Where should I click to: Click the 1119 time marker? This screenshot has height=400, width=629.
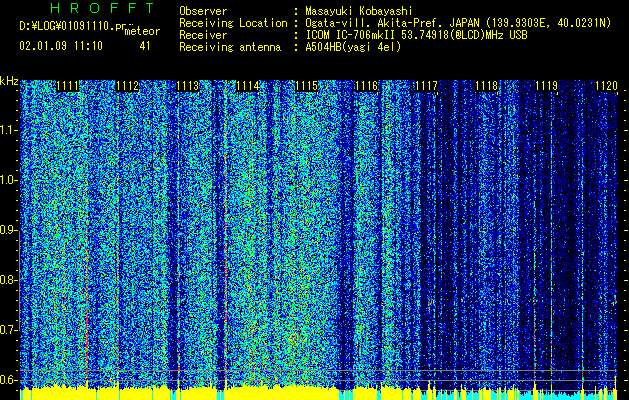[546, 86]
